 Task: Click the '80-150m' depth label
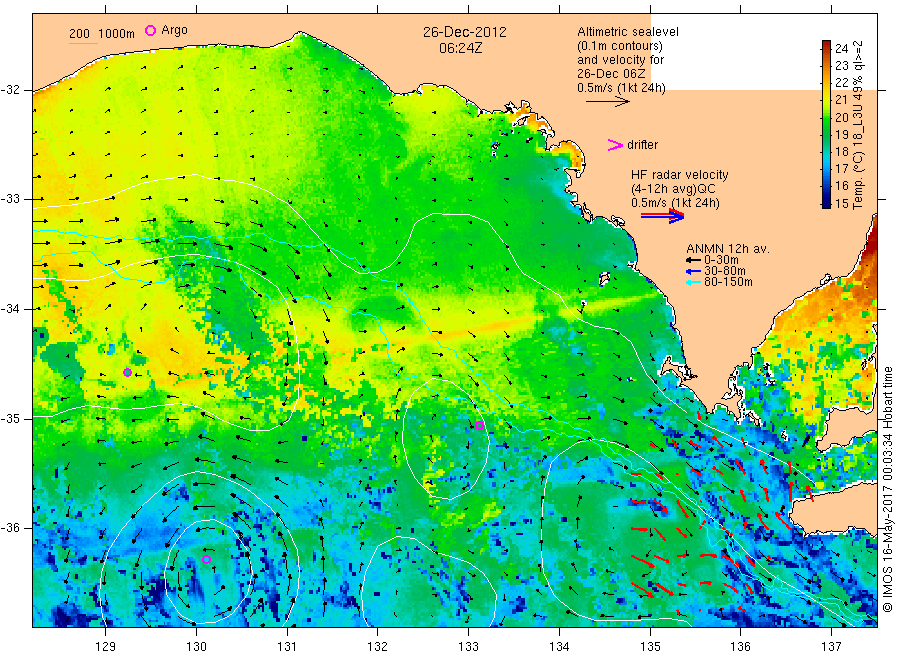coord(728,282)
